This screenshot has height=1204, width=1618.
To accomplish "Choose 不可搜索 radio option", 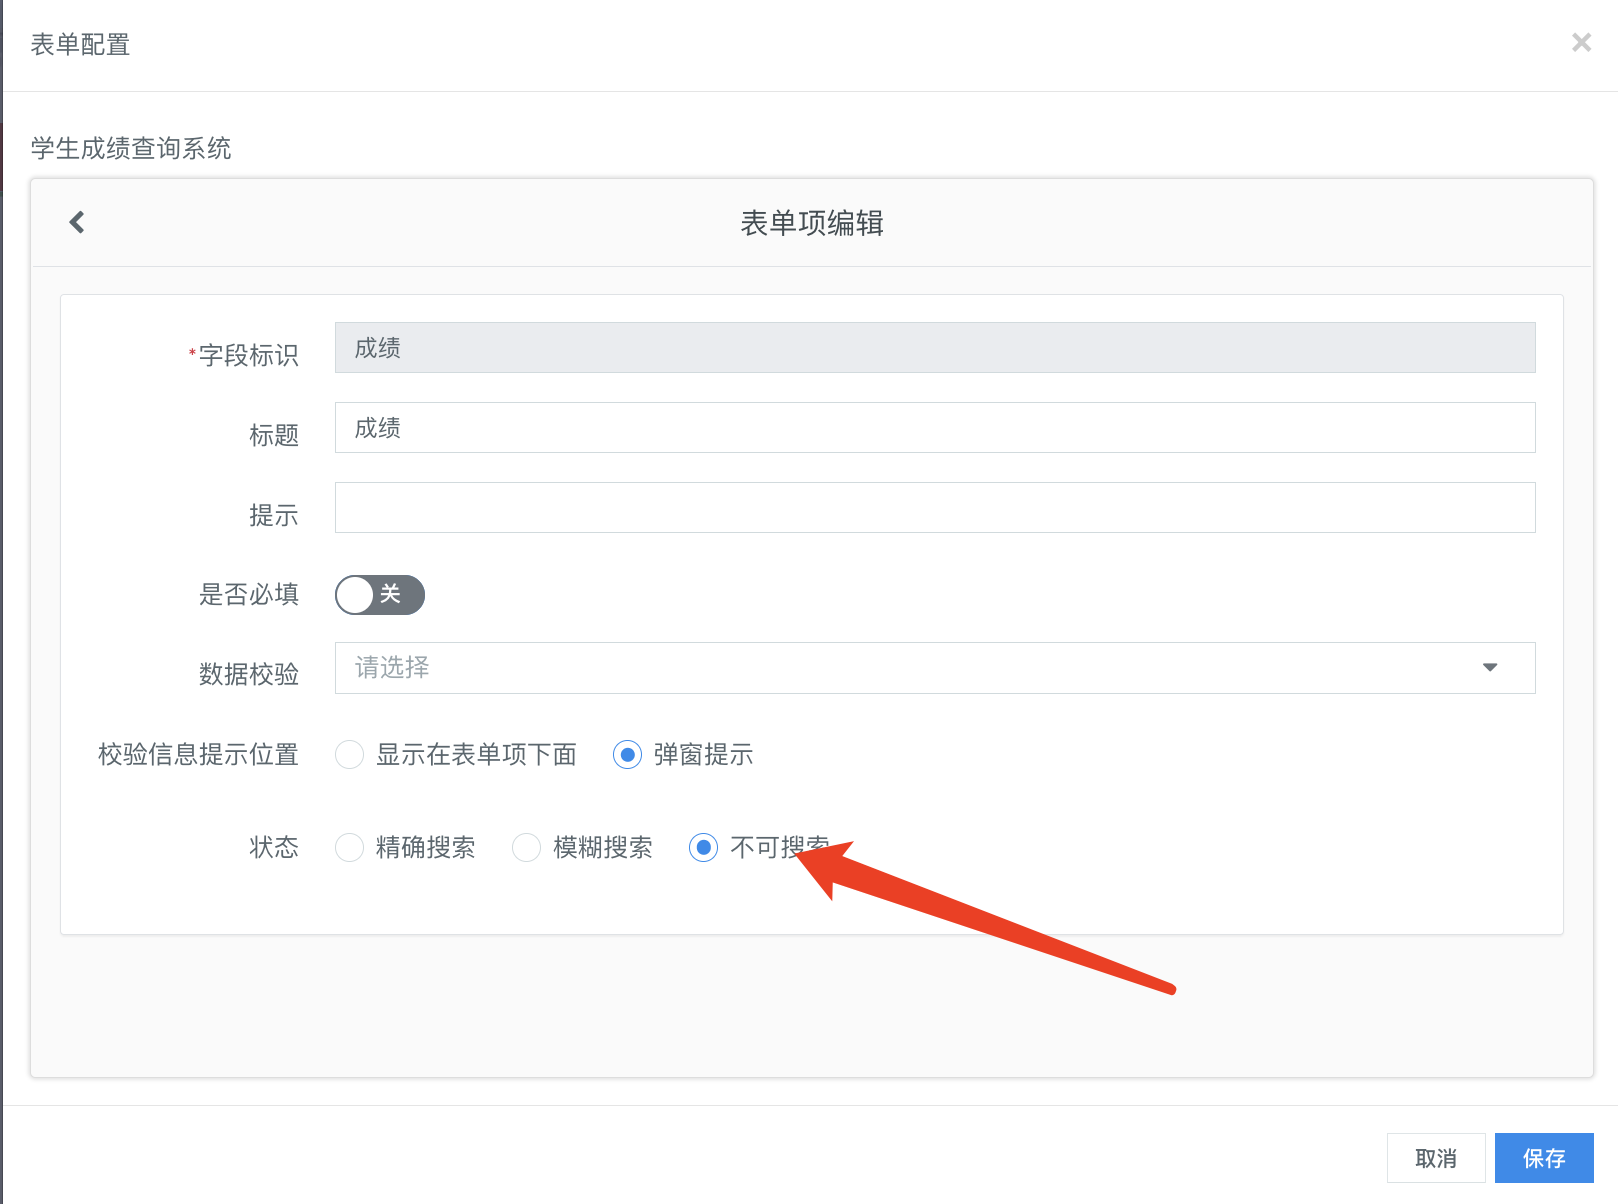I will [703, 848].
